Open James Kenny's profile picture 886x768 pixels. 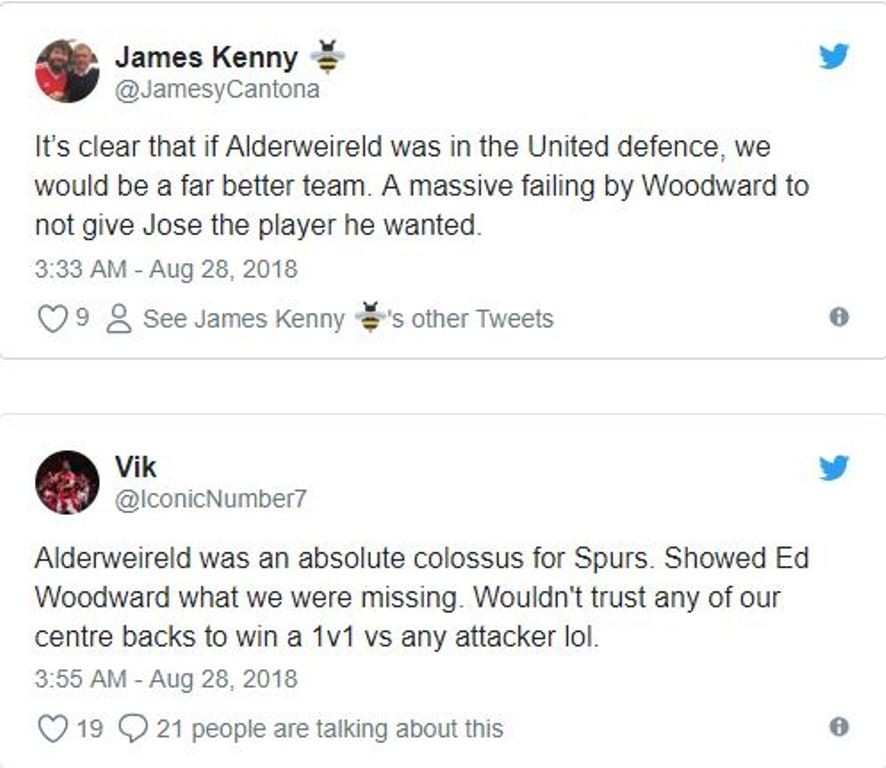point(67,71)
